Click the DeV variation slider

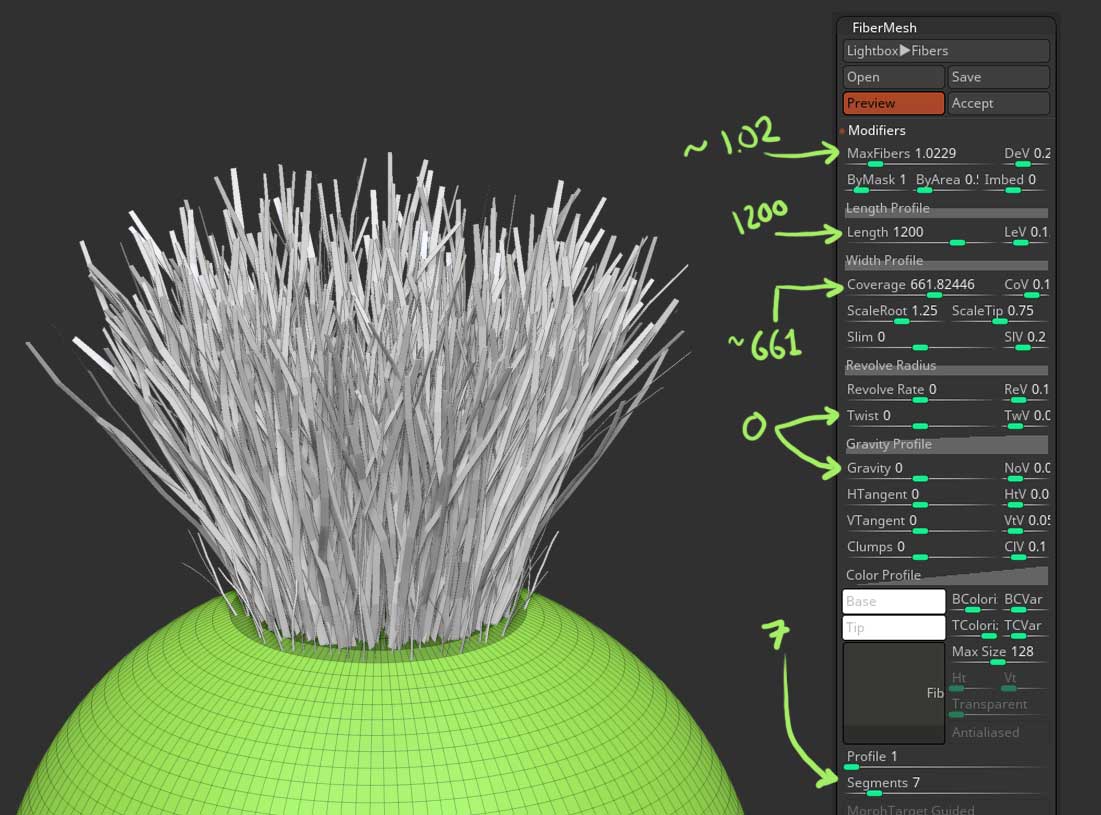[1027, 156]
